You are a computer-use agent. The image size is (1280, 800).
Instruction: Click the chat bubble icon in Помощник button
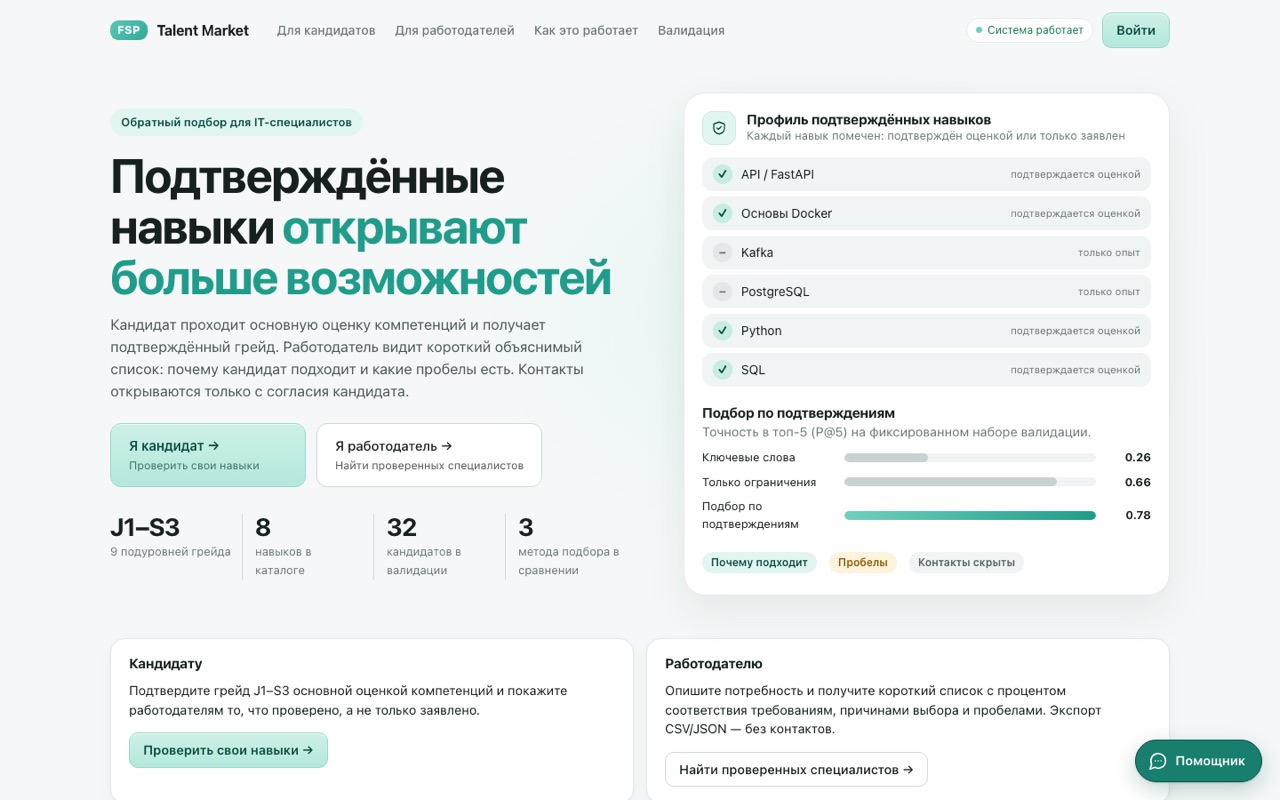(1158, 761)
